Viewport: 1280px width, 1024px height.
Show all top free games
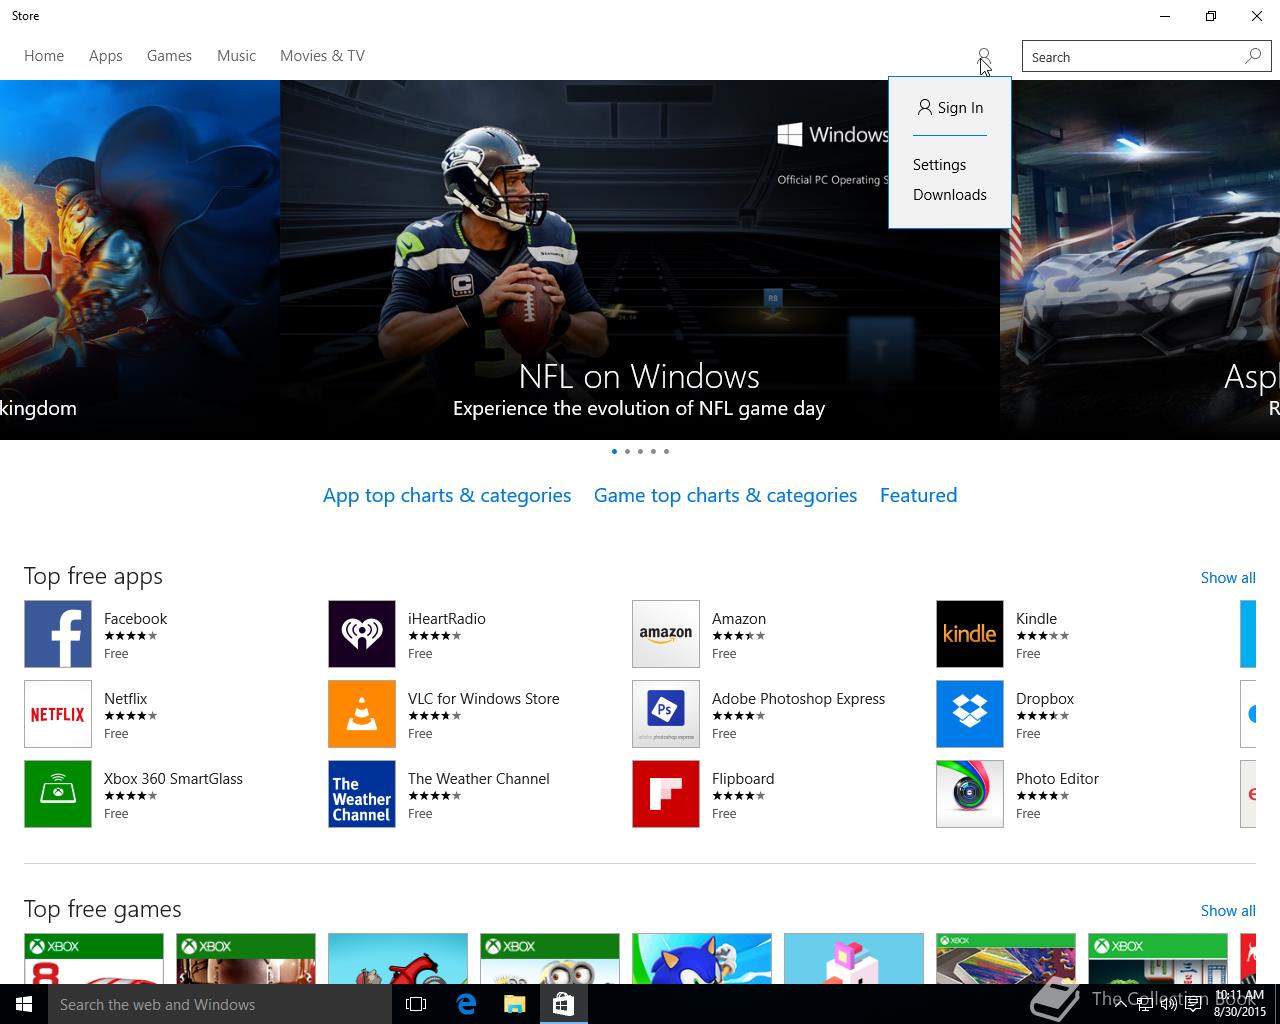(1228, 911)
